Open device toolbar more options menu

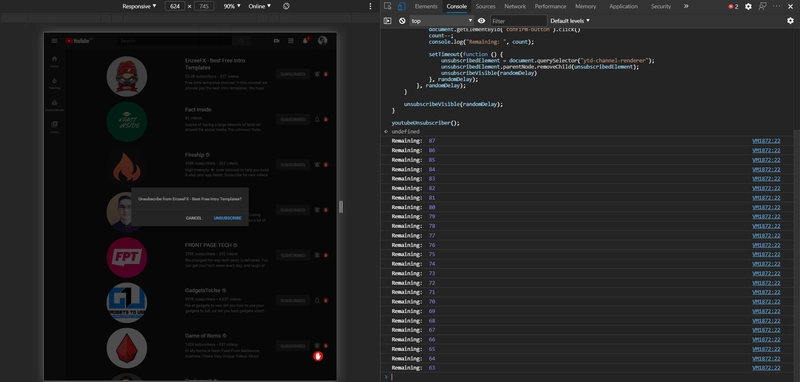click(x=370, y=6)
